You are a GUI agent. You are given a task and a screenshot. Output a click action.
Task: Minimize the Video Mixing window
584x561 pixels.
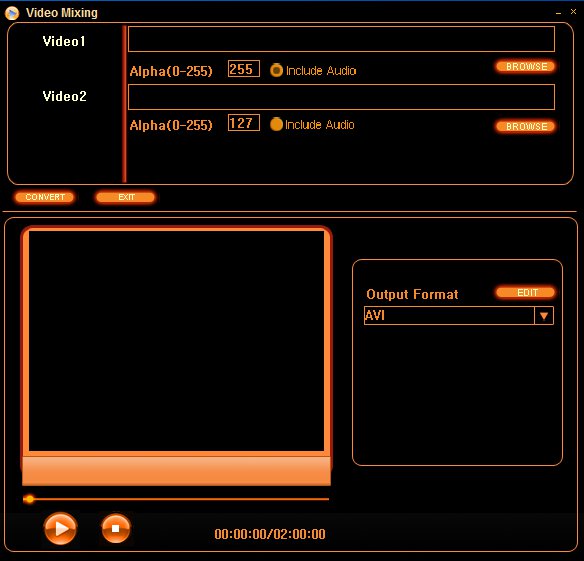tap(558, 13)
